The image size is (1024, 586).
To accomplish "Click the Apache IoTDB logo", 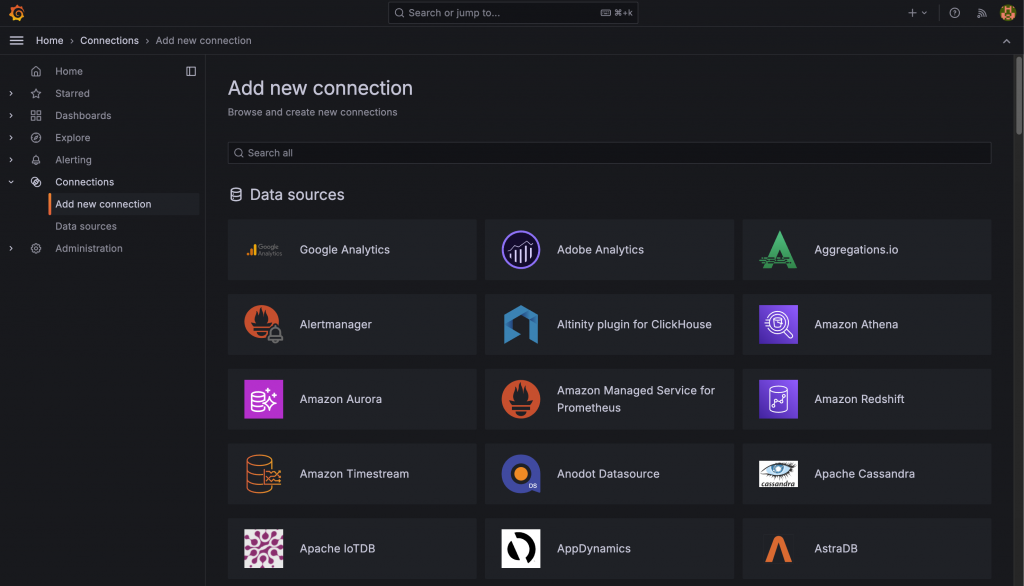I will pos(264,549).
